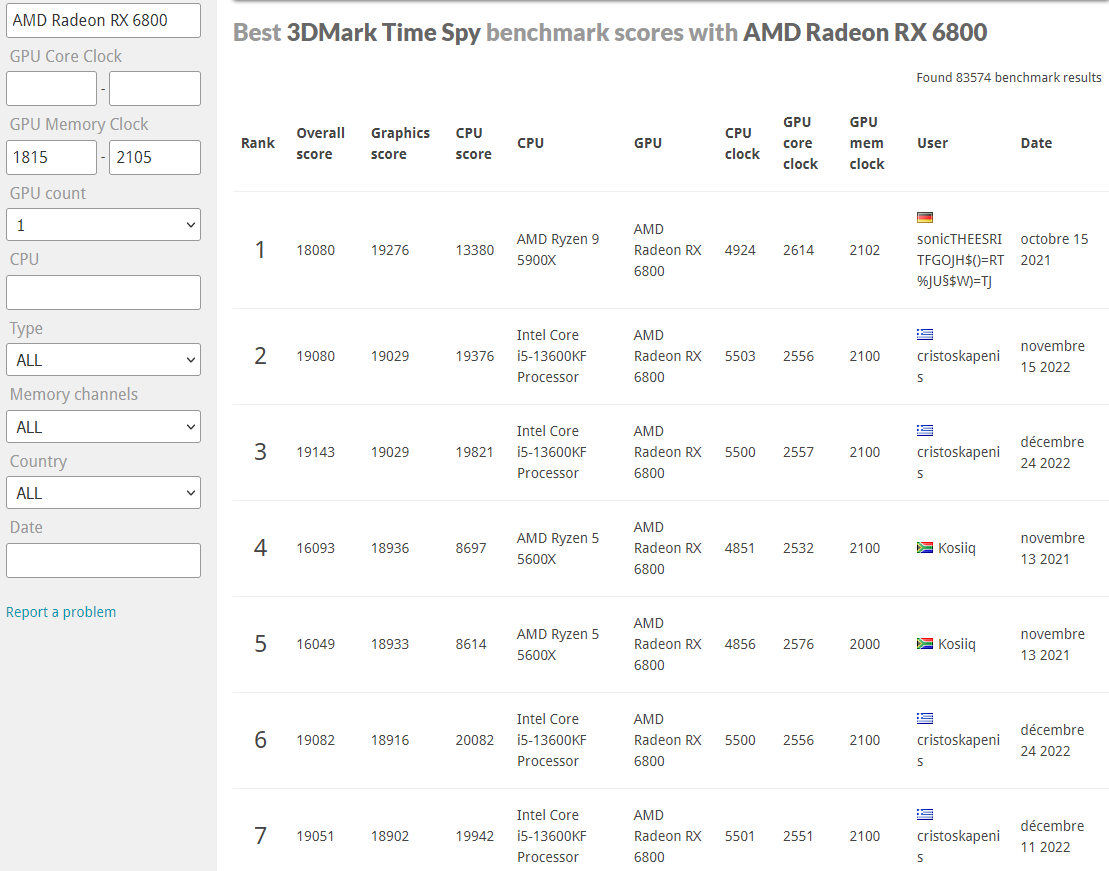This screenshot has height=871, width=1109.
Task: Click CPU score 20082
Action: 475,740
